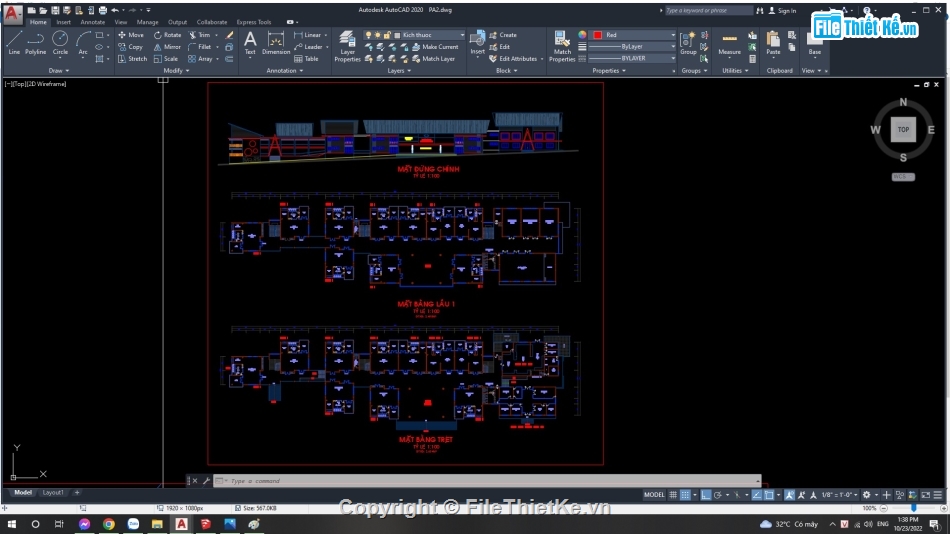Click the AutoCAD application menu button
Image resolution: width=950 pixels, height=534 pixels.
point(12,13)
